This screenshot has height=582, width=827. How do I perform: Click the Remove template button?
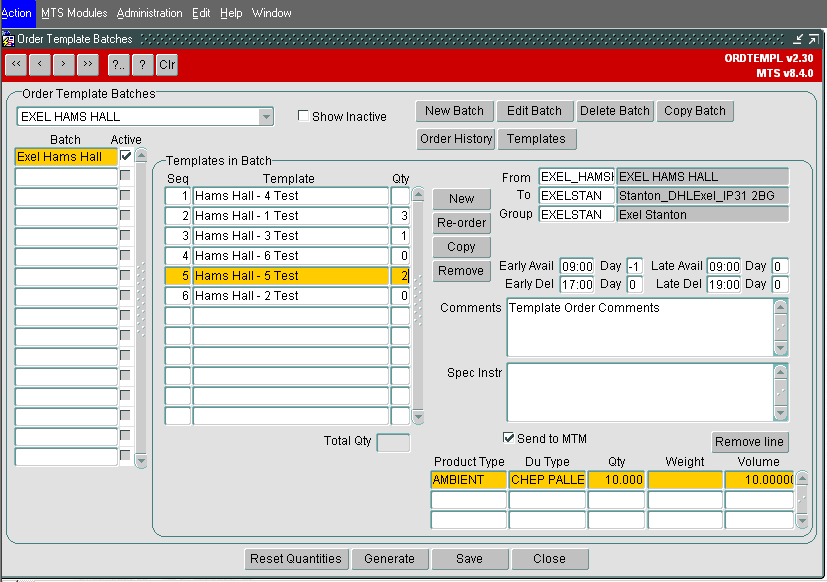tap(461, 271)
